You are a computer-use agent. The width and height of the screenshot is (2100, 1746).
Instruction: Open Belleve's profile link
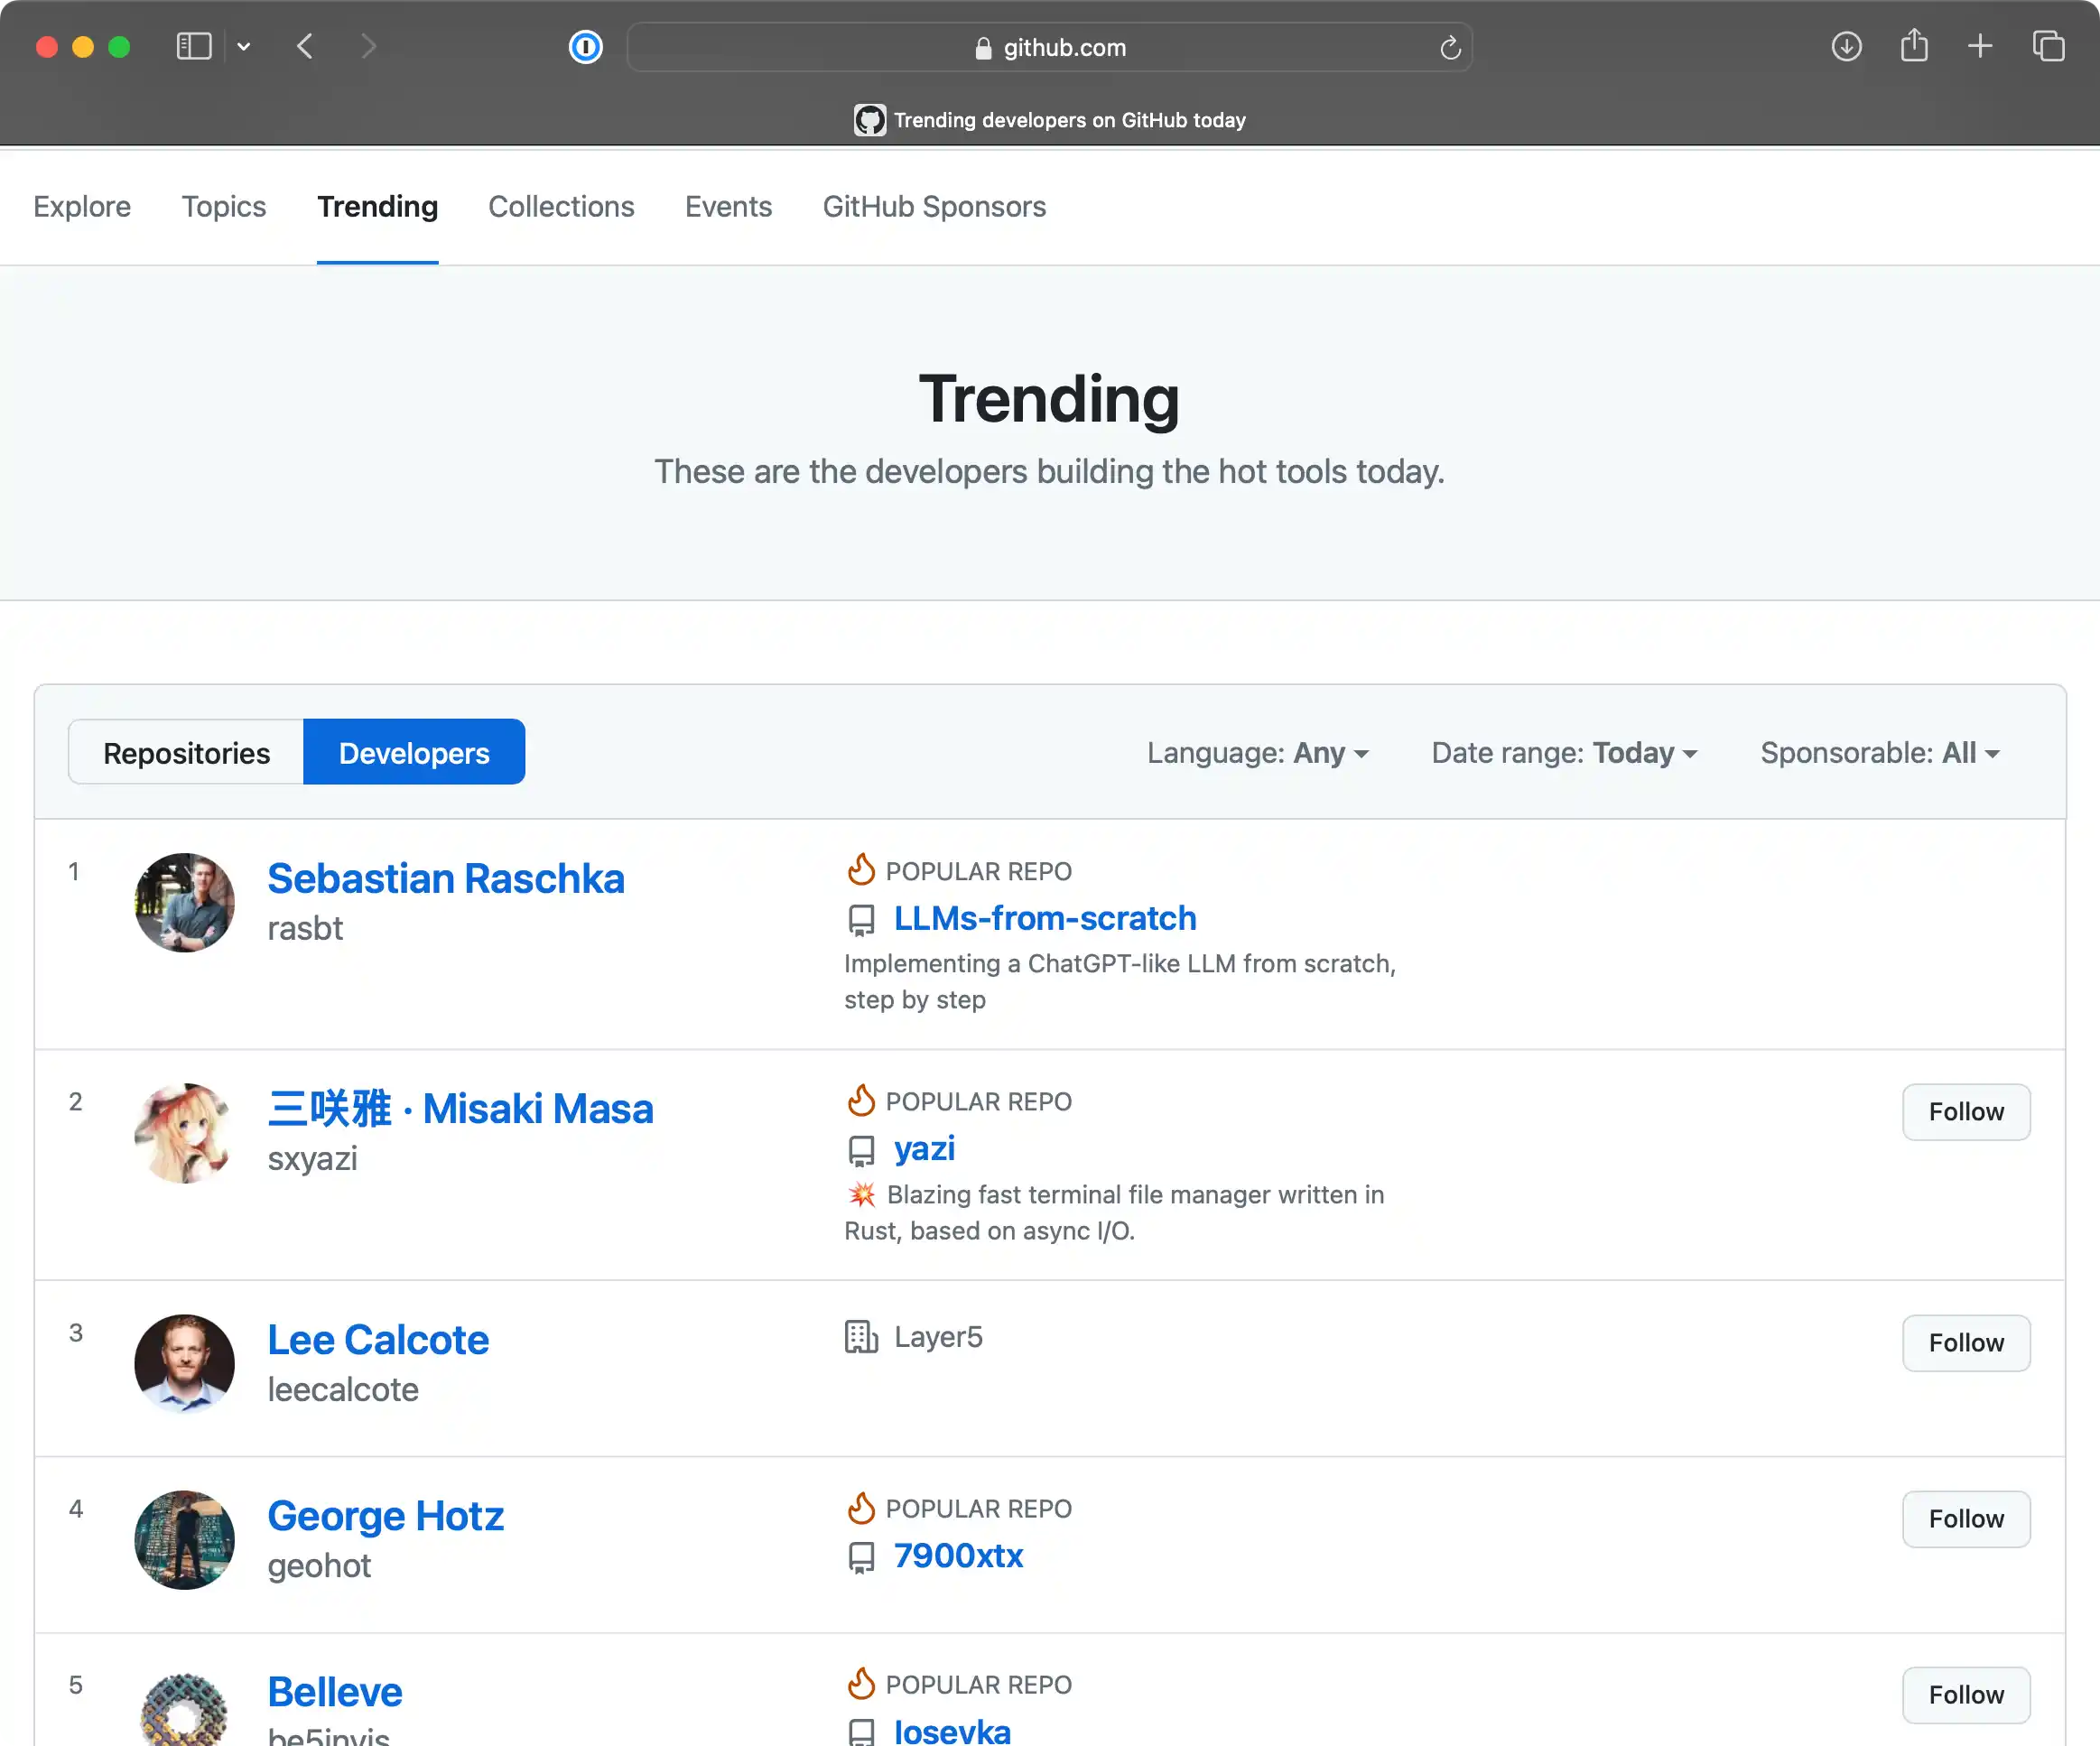(x=335, y=1691)
